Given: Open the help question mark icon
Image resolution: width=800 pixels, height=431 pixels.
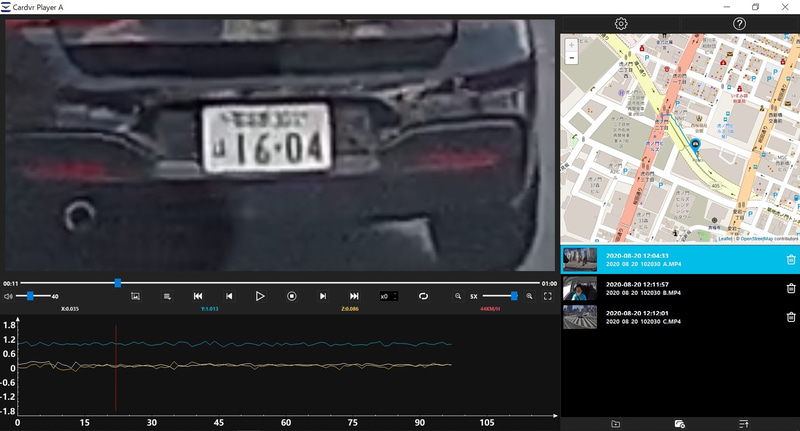Looking at the screenshot, I should click(739, 23).
